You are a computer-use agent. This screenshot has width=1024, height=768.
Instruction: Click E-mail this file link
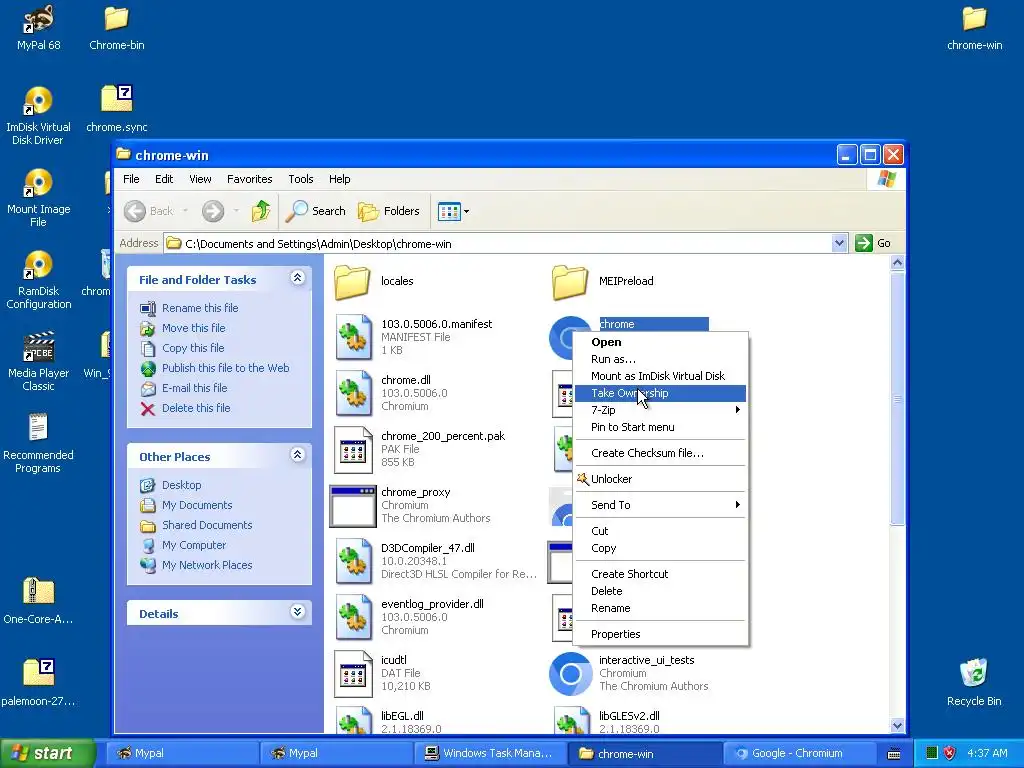(195, 388)
